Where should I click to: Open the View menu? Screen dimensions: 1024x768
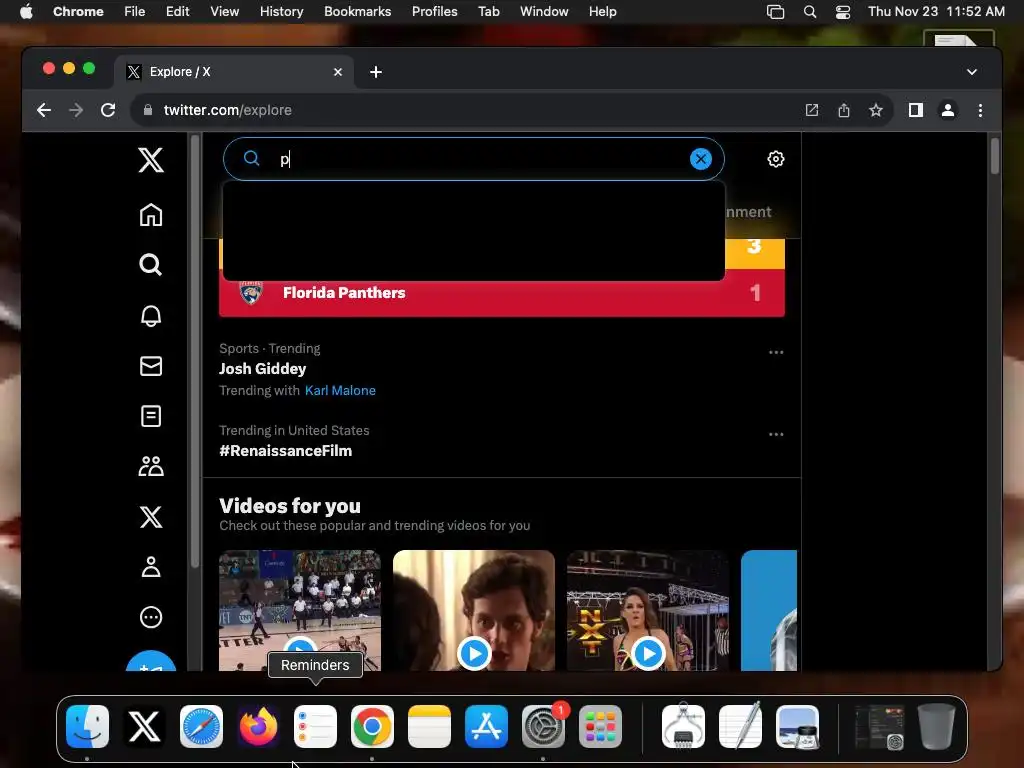point(224,12)
